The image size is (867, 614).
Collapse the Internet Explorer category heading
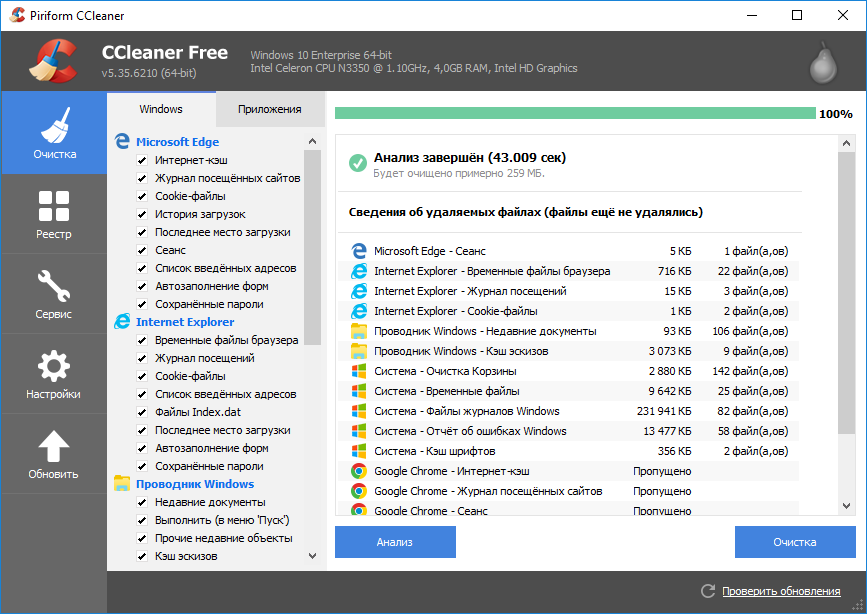click(185, 321)
